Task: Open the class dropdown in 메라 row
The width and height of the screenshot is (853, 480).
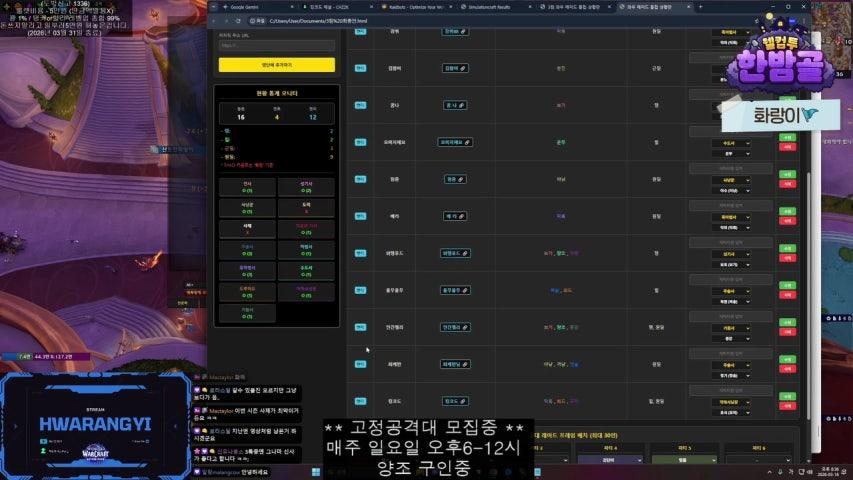Action: tap(731, 217)
